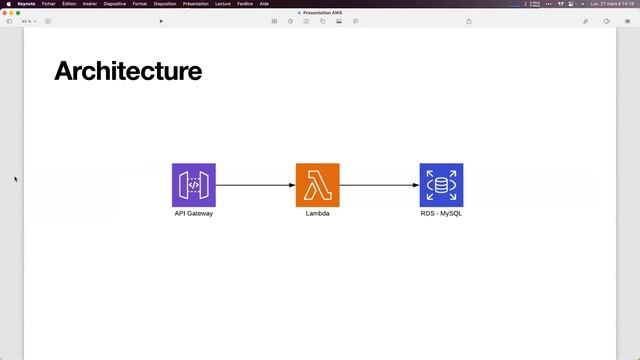The height and width of the screenshot is (360, 640).
Task: Open the Document inspector icon
Action: pos(627,21)
